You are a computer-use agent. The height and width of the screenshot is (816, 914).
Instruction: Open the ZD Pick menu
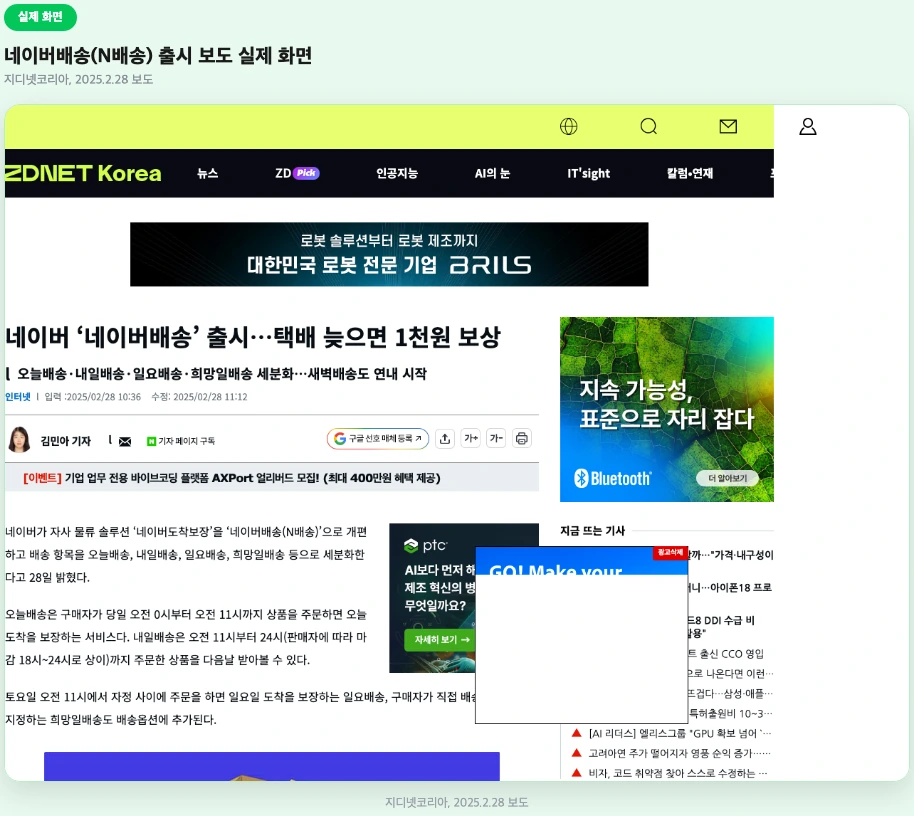(297, 173)
